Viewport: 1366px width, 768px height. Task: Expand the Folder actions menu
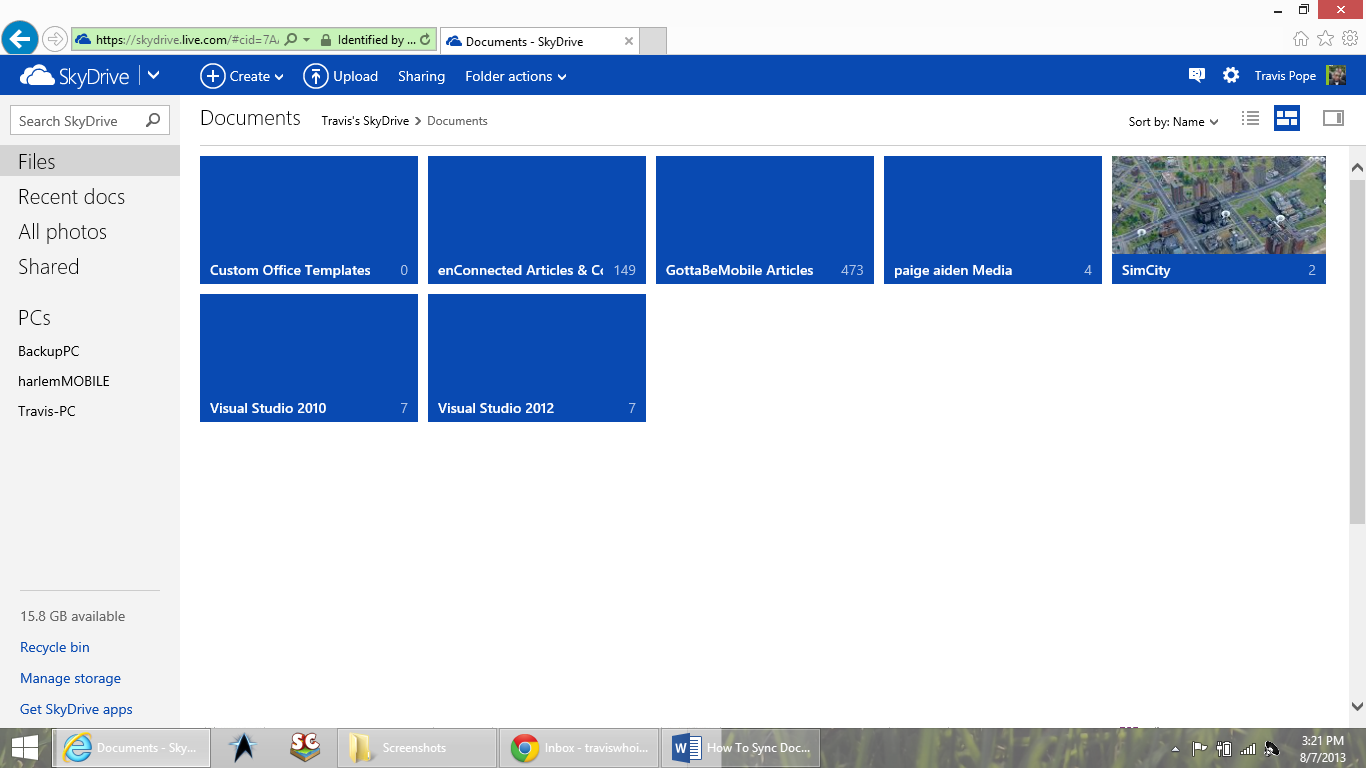coord(515,76)
